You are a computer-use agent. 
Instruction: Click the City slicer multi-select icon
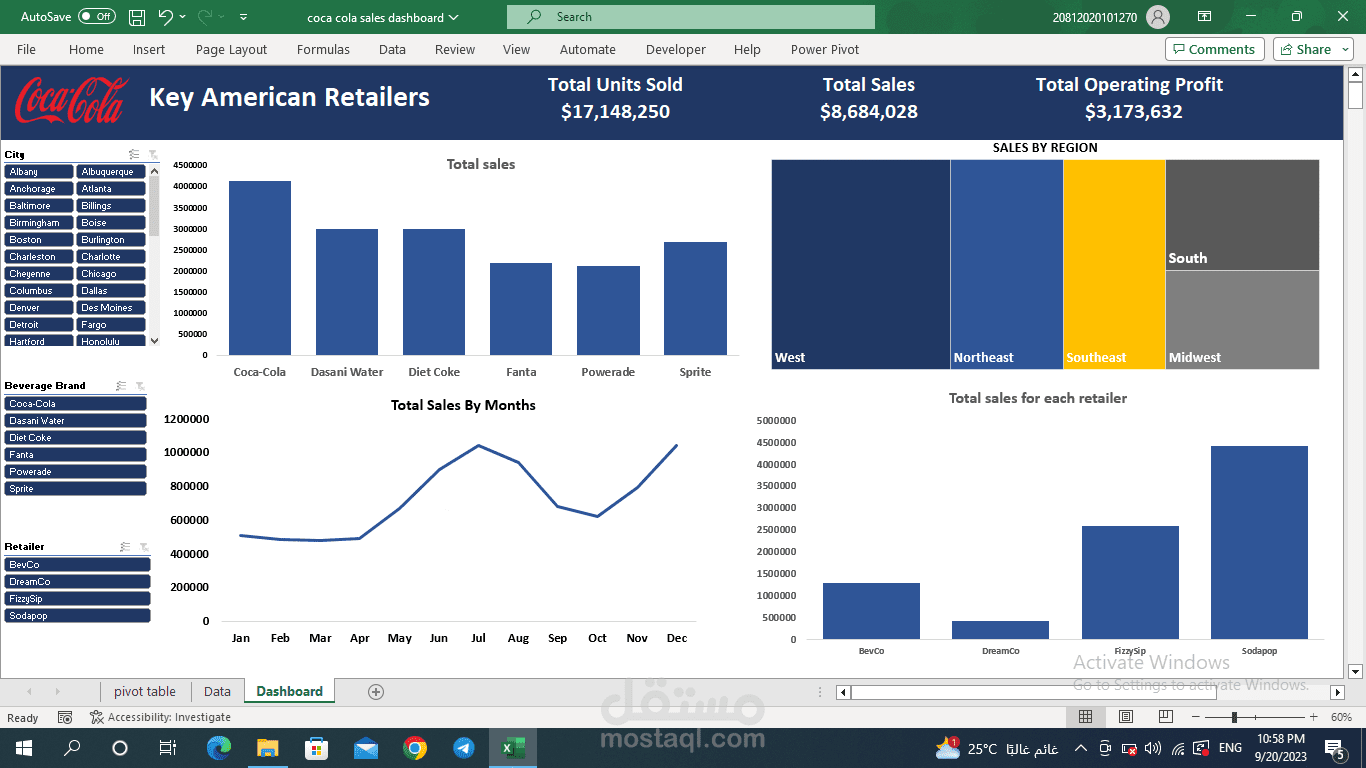click(x=134, y=154)
